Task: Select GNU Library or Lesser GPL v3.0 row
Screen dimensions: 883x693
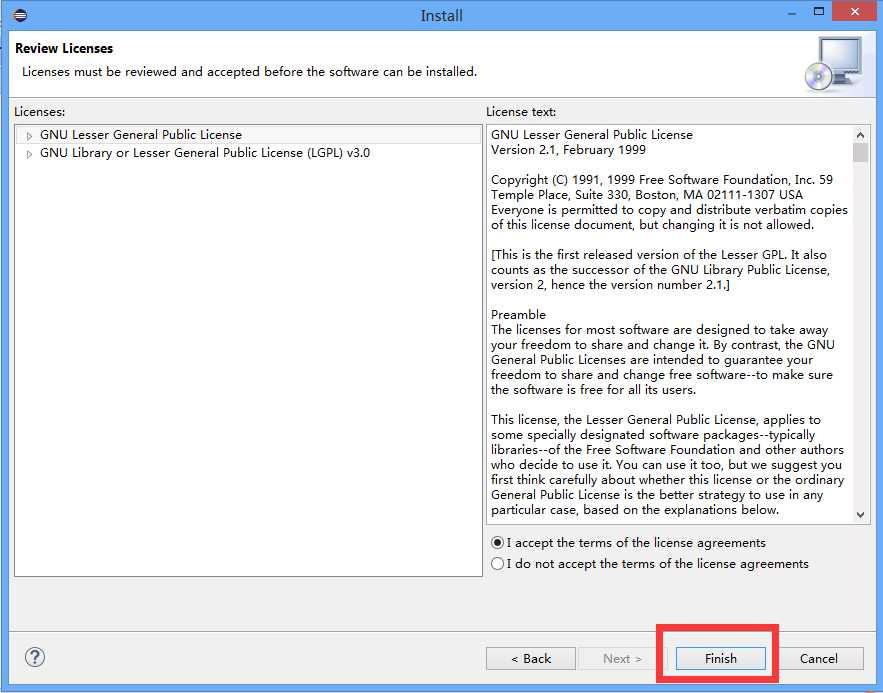Action: (x=248, y=153)
